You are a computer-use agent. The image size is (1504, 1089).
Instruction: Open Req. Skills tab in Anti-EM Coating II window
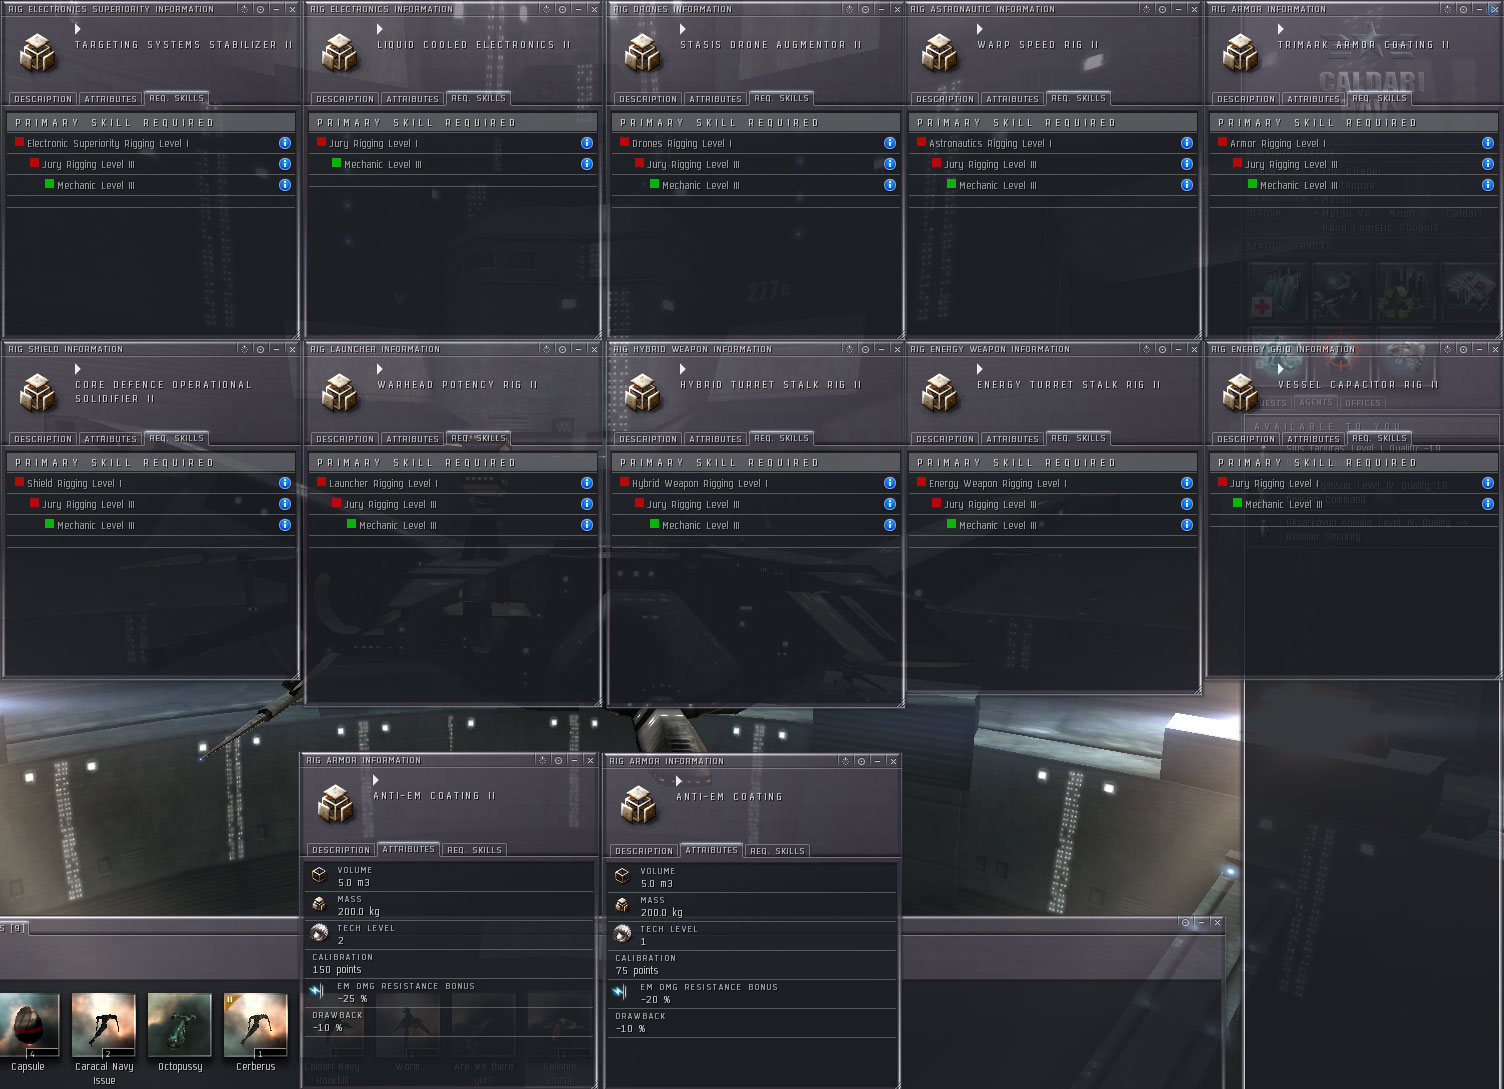(x=474, y=850)
